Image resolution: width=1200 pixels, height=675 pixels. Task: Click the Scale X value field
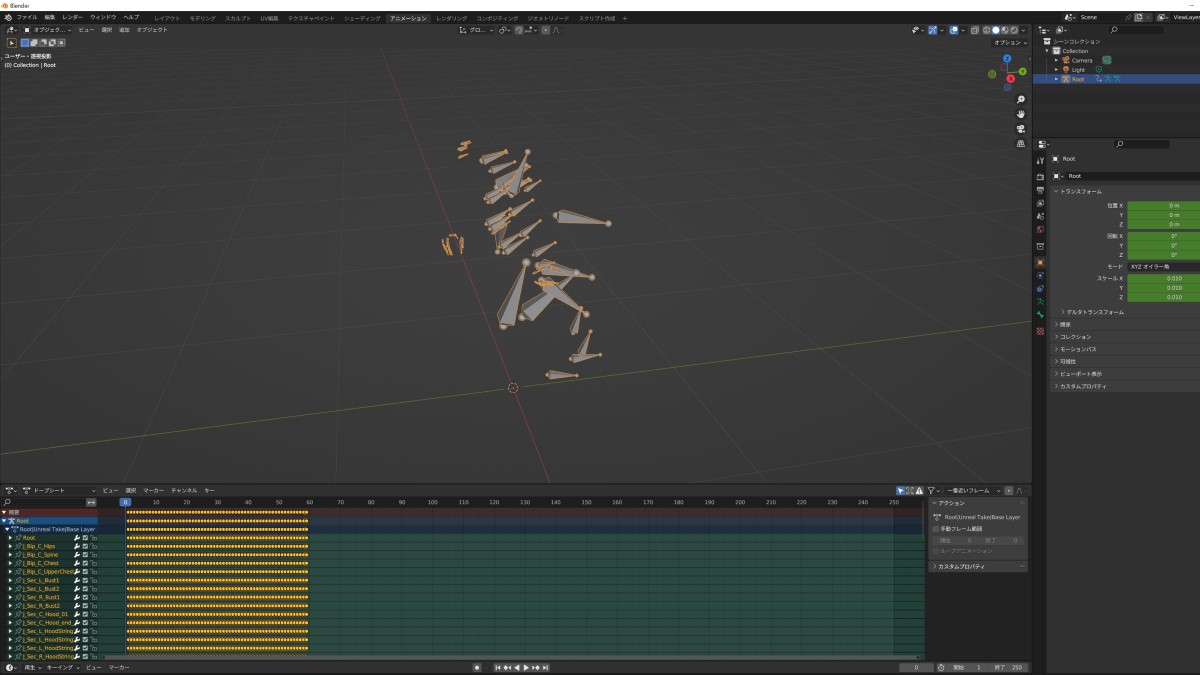[x=1163, y=278]
